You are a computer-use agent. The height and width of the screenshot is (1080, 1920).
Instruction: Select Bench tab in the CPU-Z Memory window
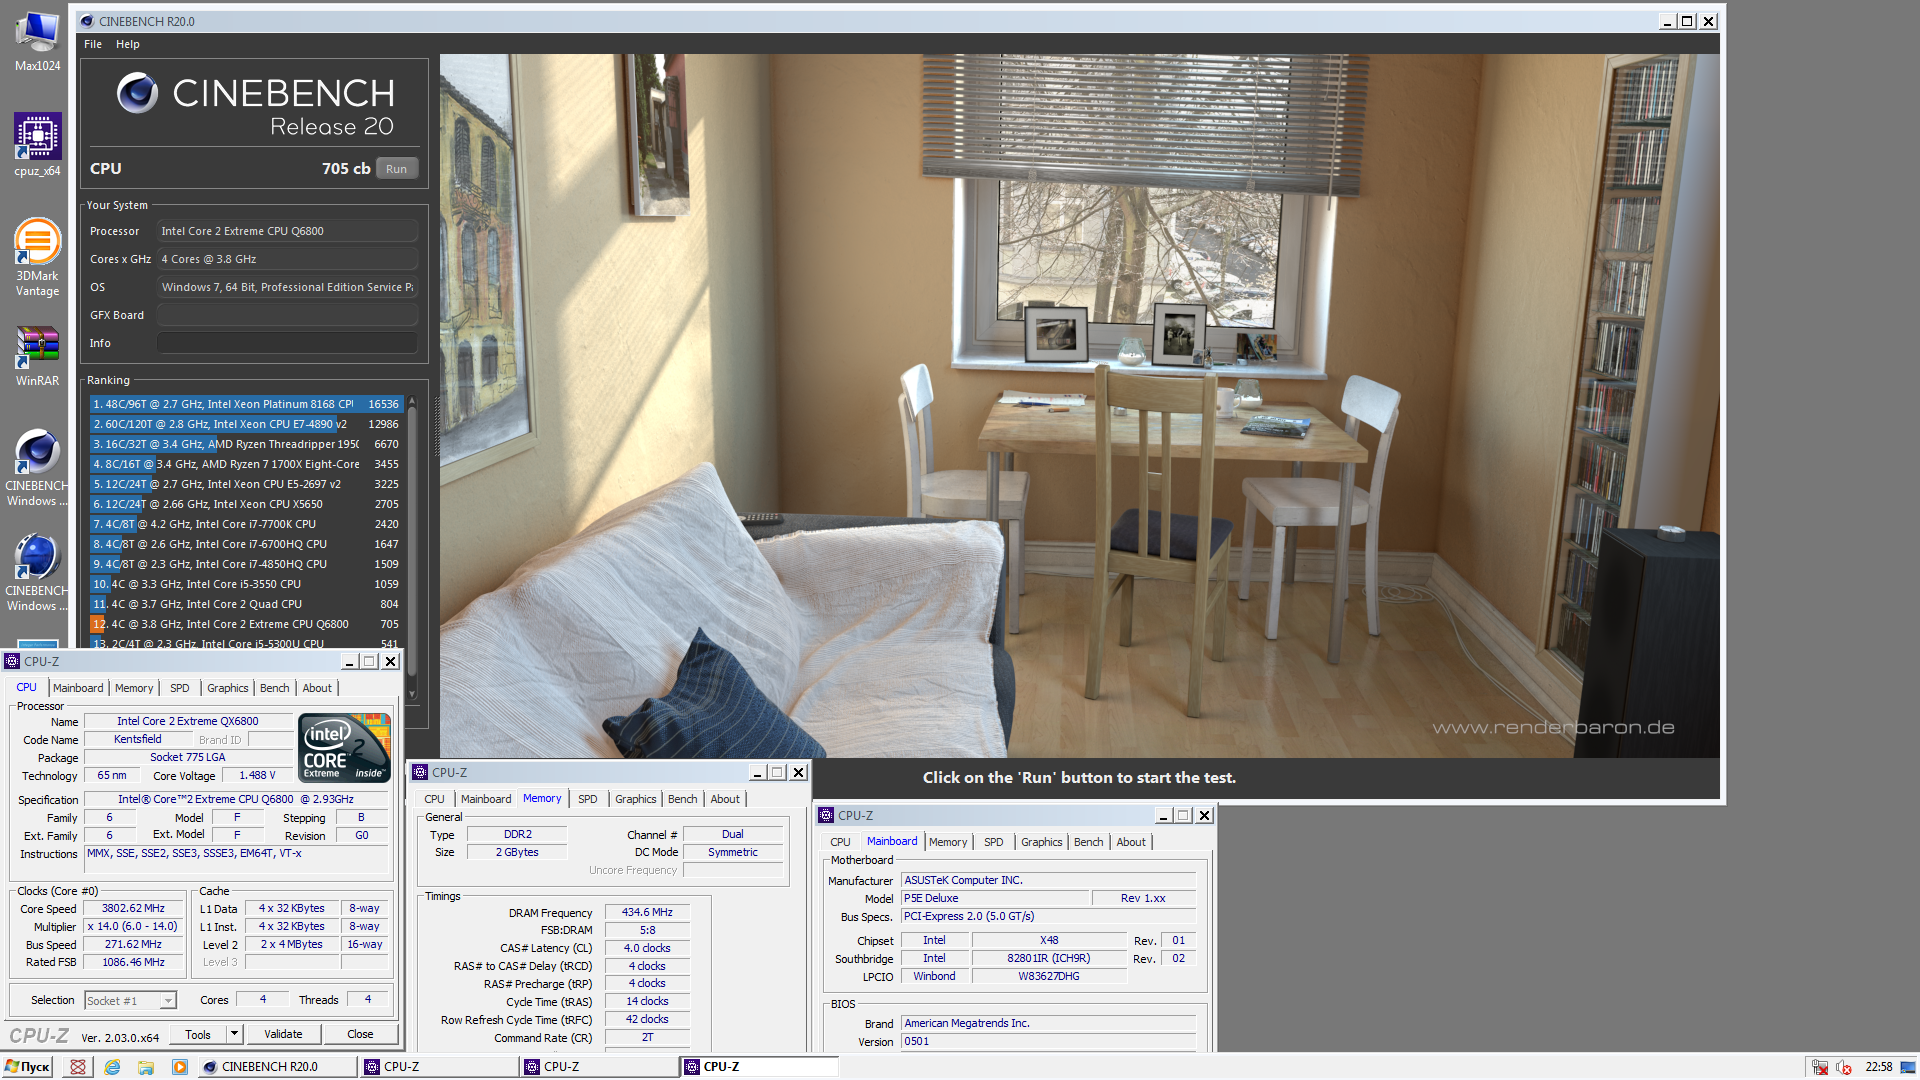[683, 799]
